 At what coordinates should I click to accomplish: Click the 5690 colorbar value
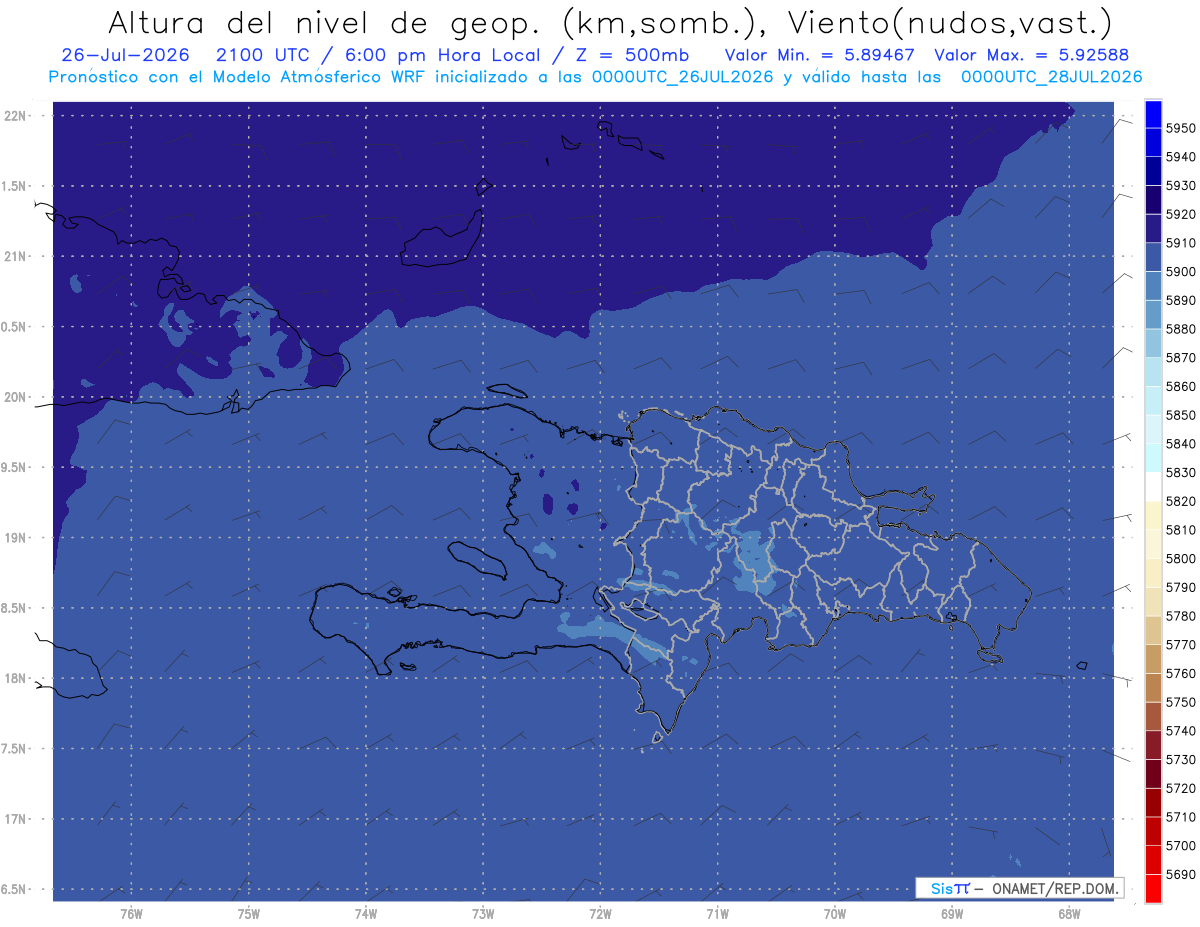pos(1181,874)
